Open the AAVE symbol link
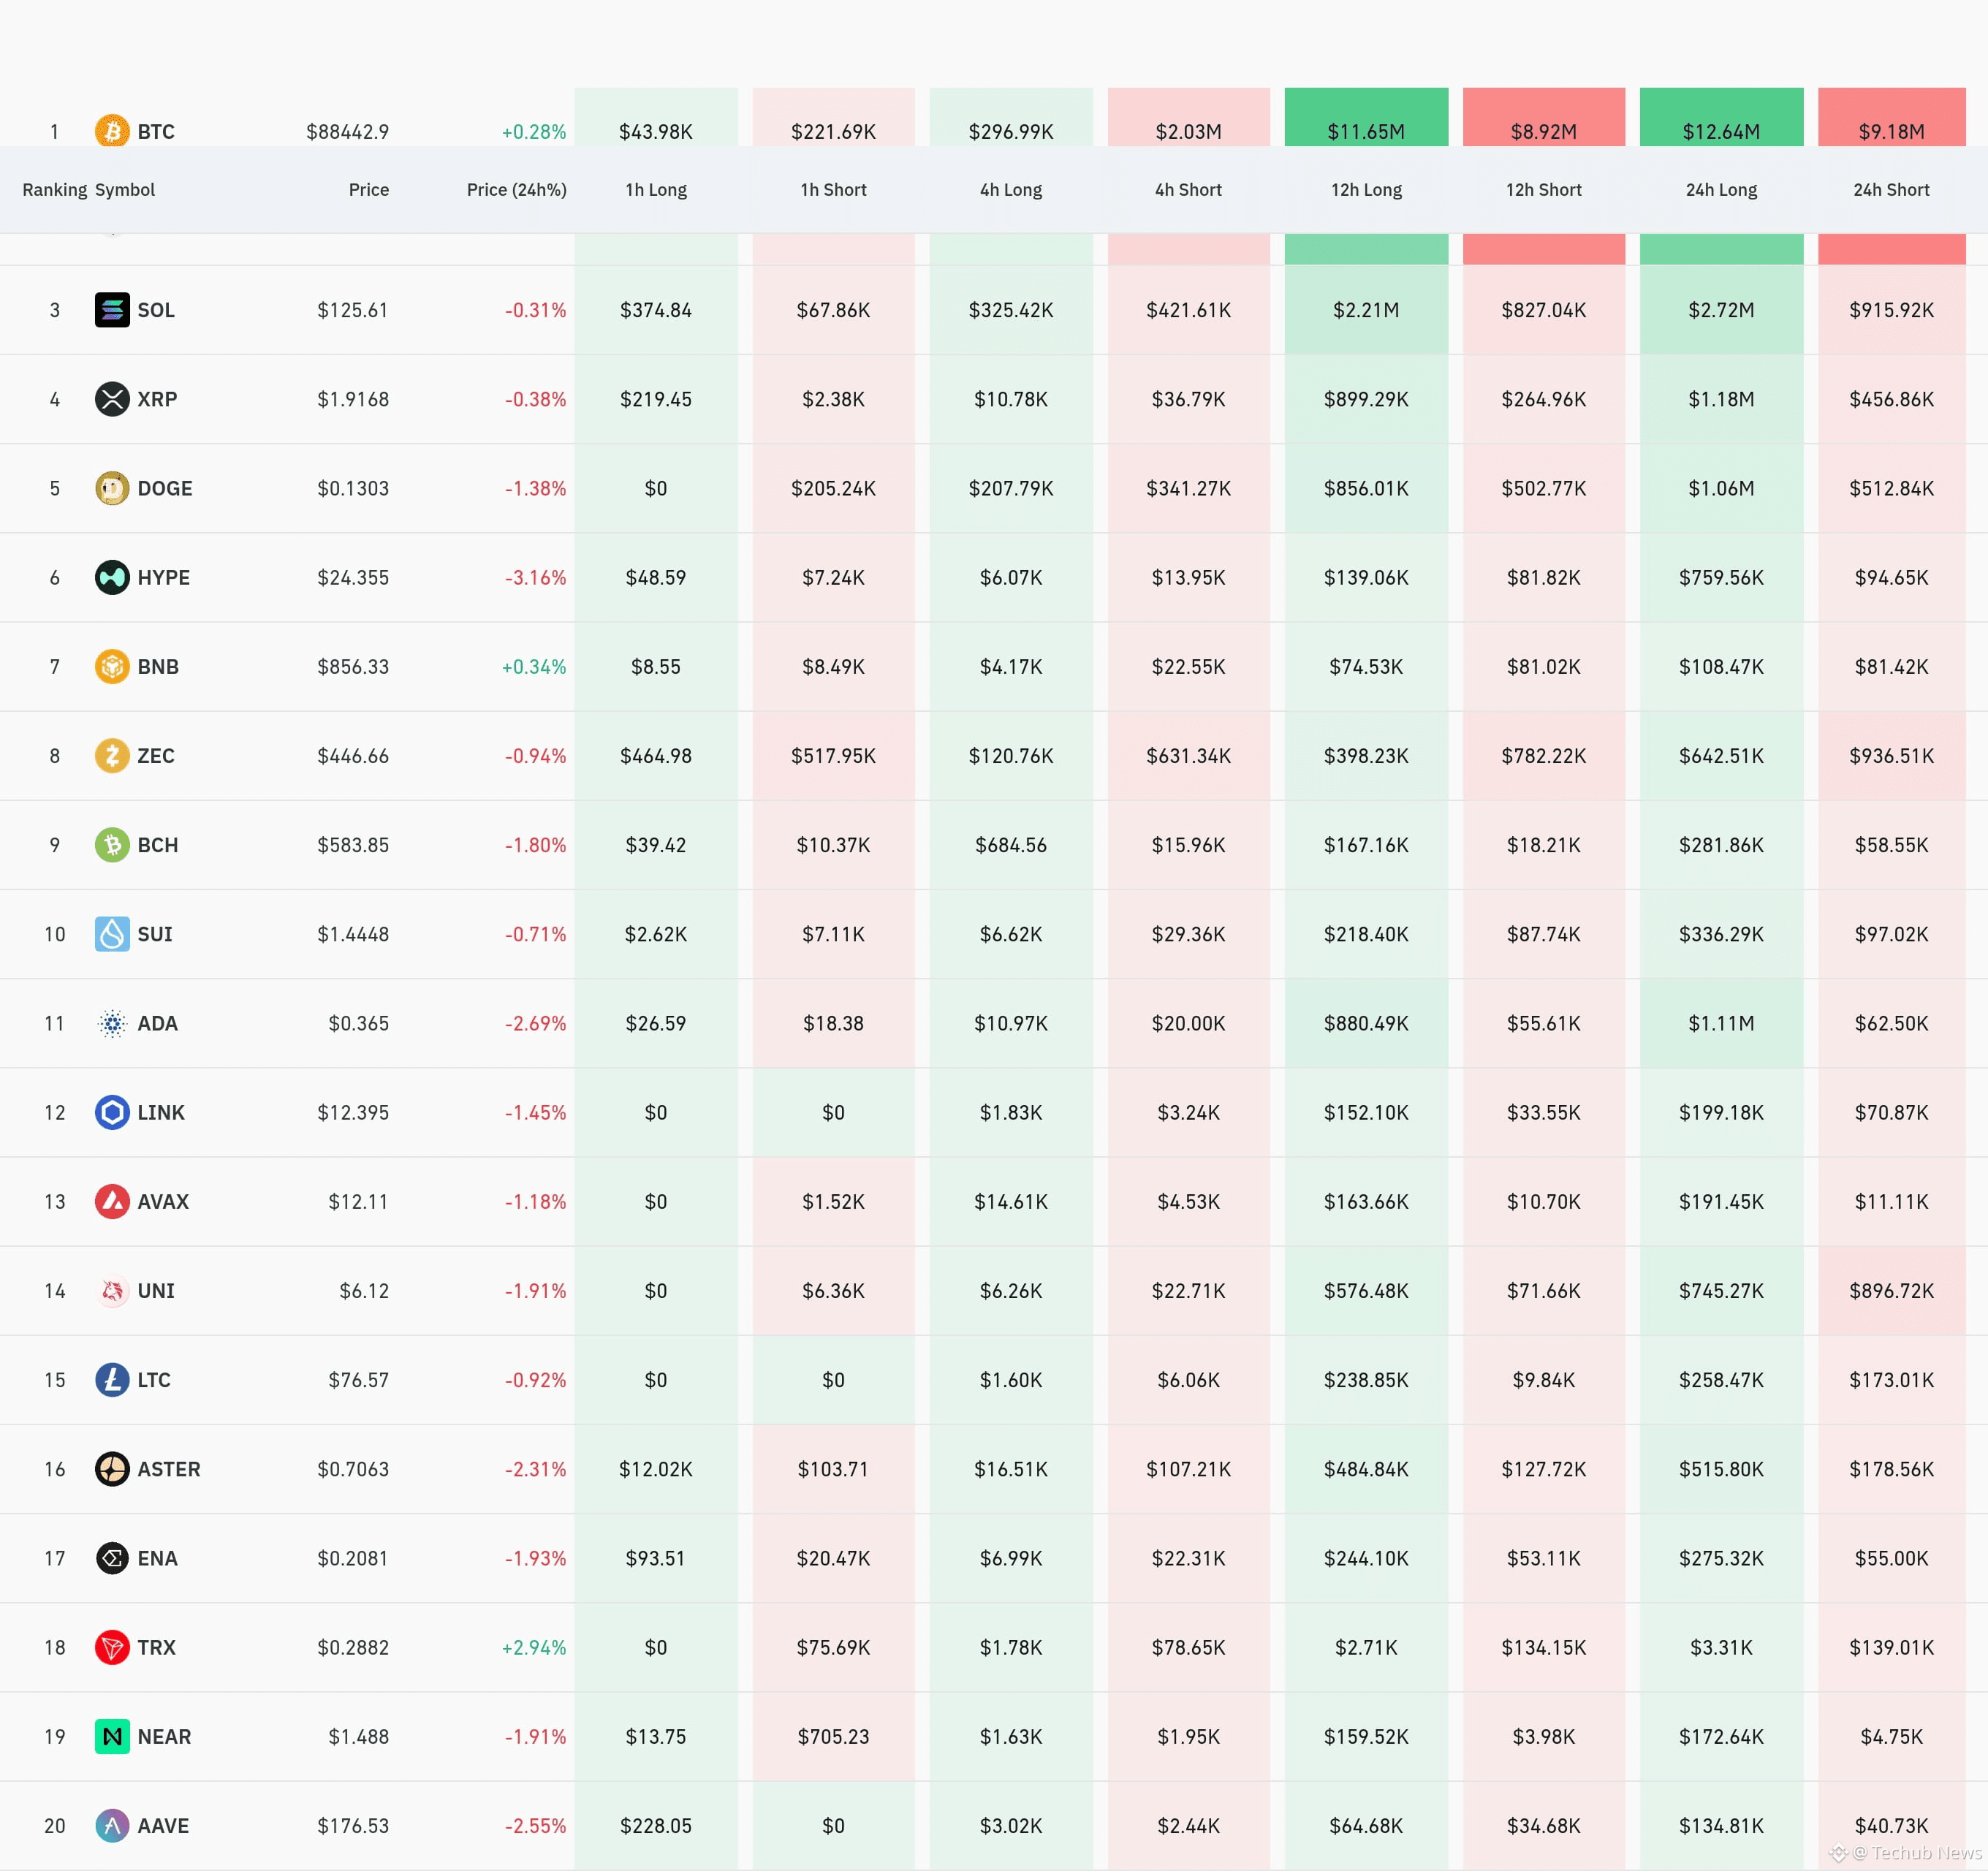1988x1871 pixels. click(x=163, y=1825)
